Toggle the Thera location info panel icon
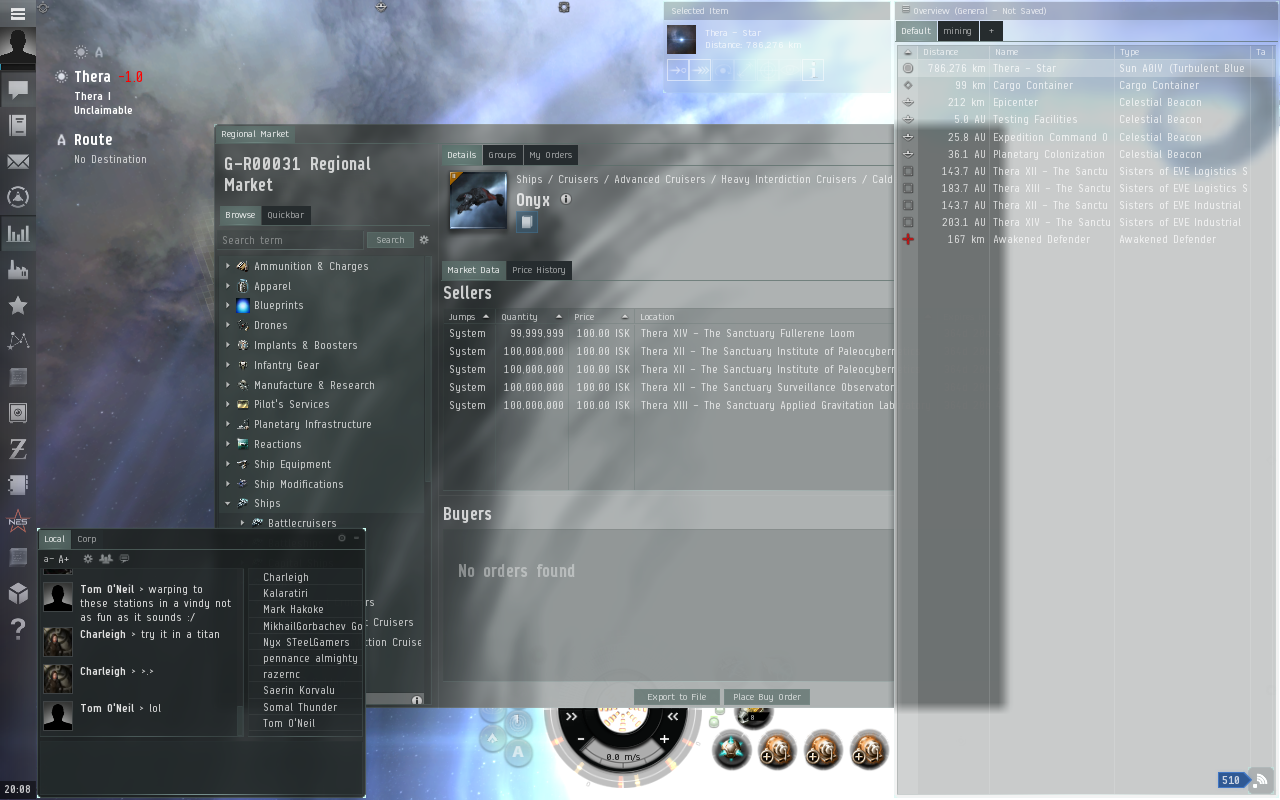Viewport: 1280px width, 800px height. 61,76
